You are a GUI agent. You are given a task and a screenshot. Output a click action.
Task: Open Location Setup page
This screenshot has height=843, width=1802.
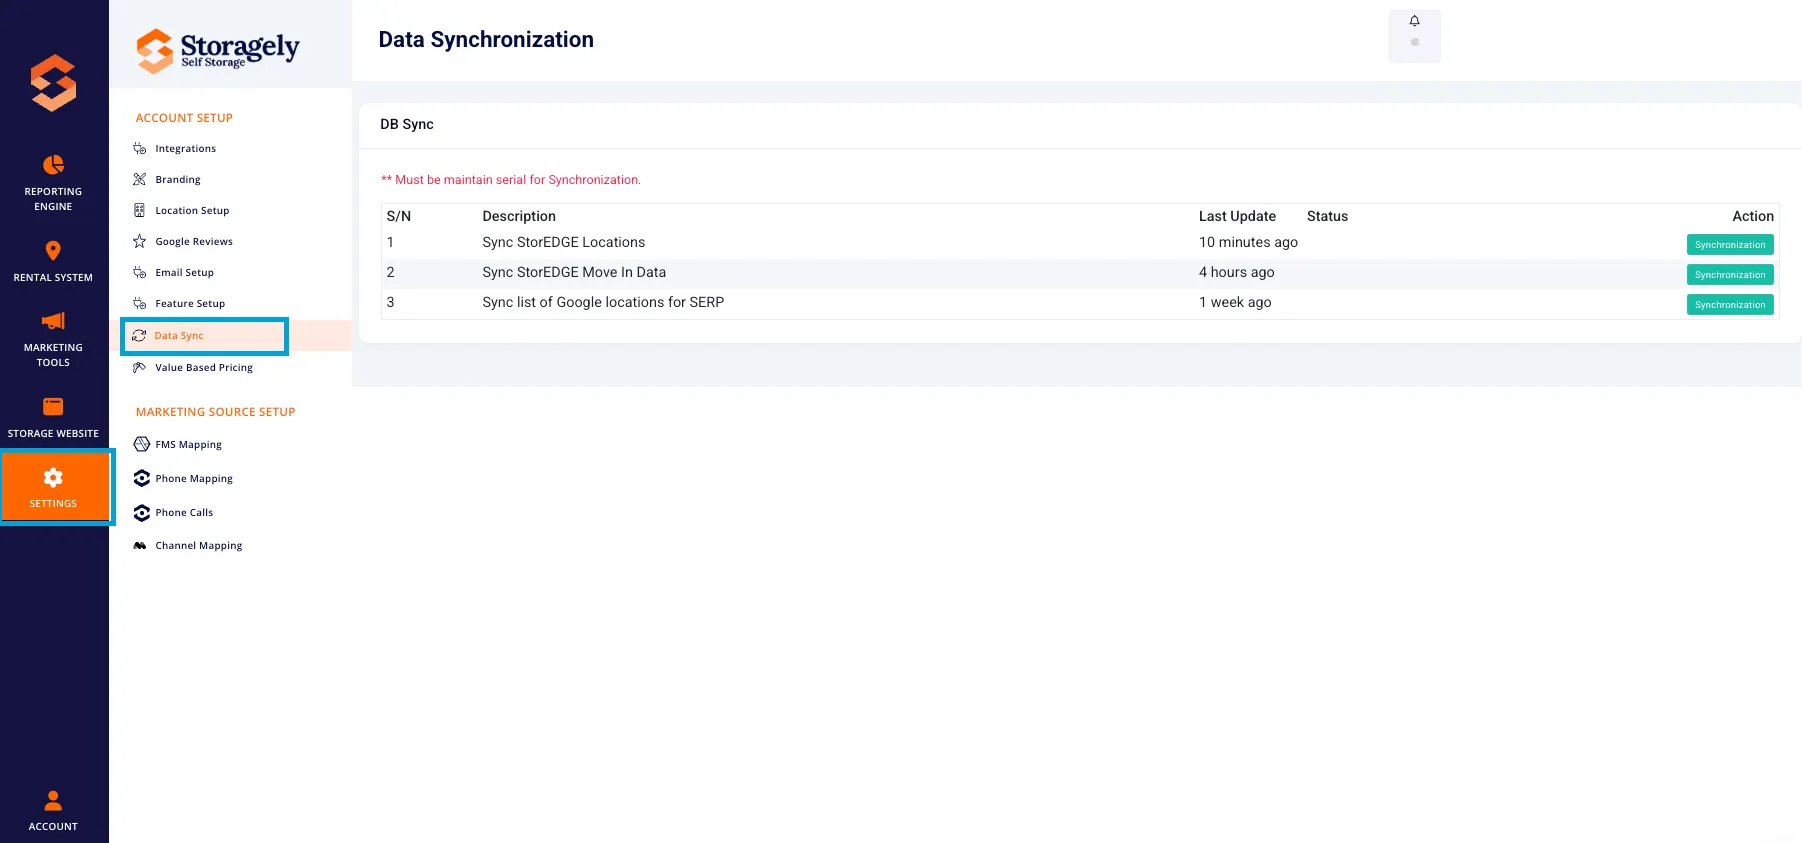tap(192, 211)
